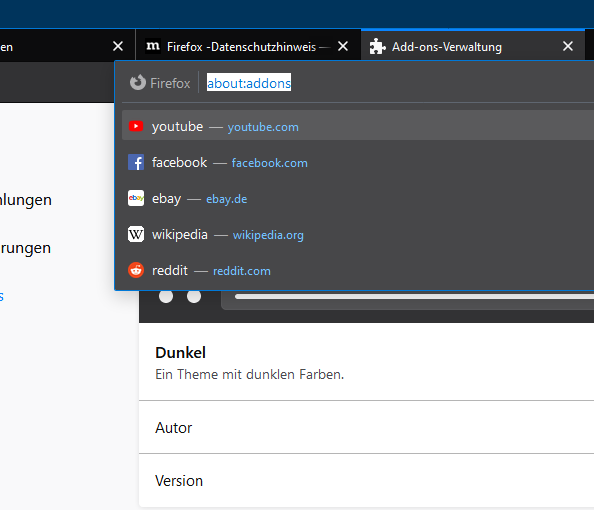Switch to the Firefox Datenschutzhinweis tab
Image resolution: width=594 pixels, height=510 pixels.
248,46
